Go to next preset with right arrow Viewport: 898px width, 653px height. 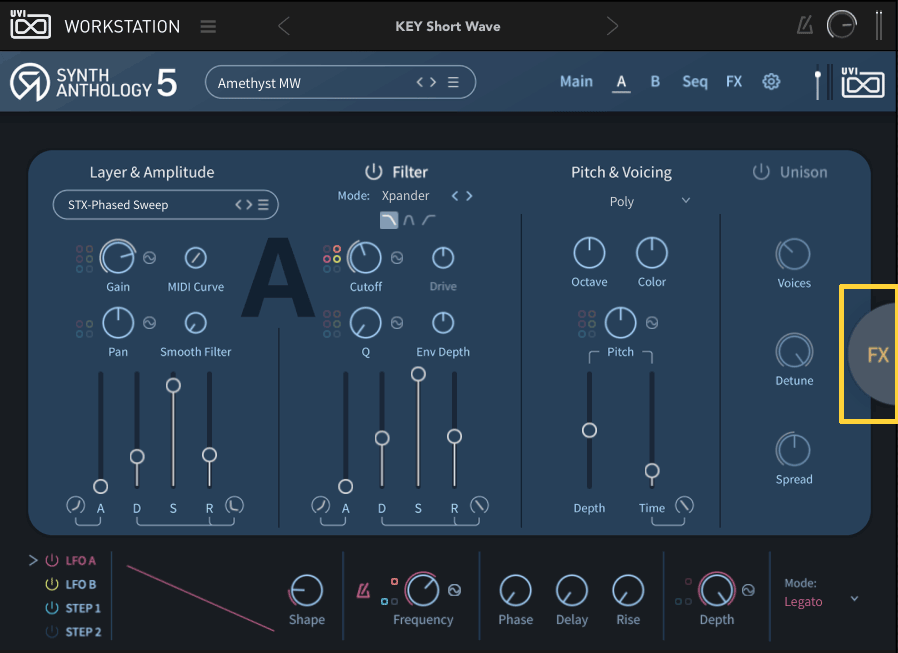click(612, 26)
